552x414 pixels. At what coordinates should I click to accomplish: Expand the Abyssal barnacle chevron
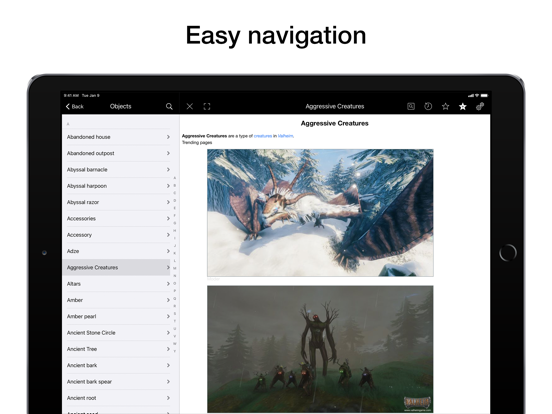pos(168,170)
